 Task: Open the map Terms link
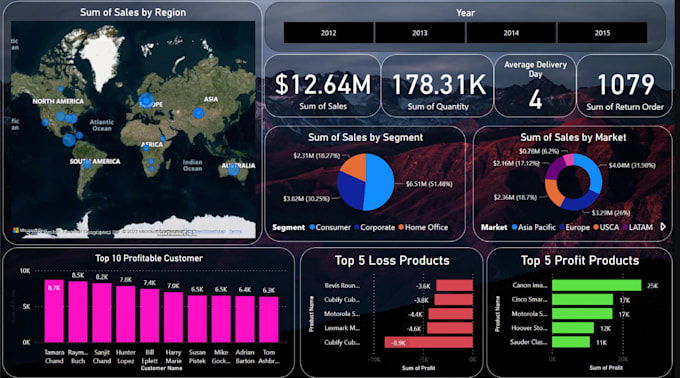pos(235,231)
